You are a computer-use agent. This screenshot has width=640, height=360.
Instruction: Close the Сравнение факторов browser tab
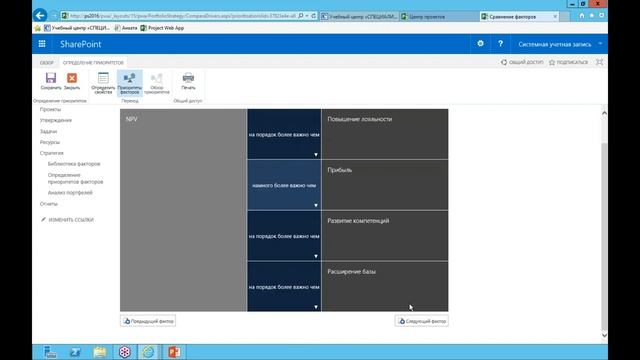pyautogui.click(x=555, y=17)
